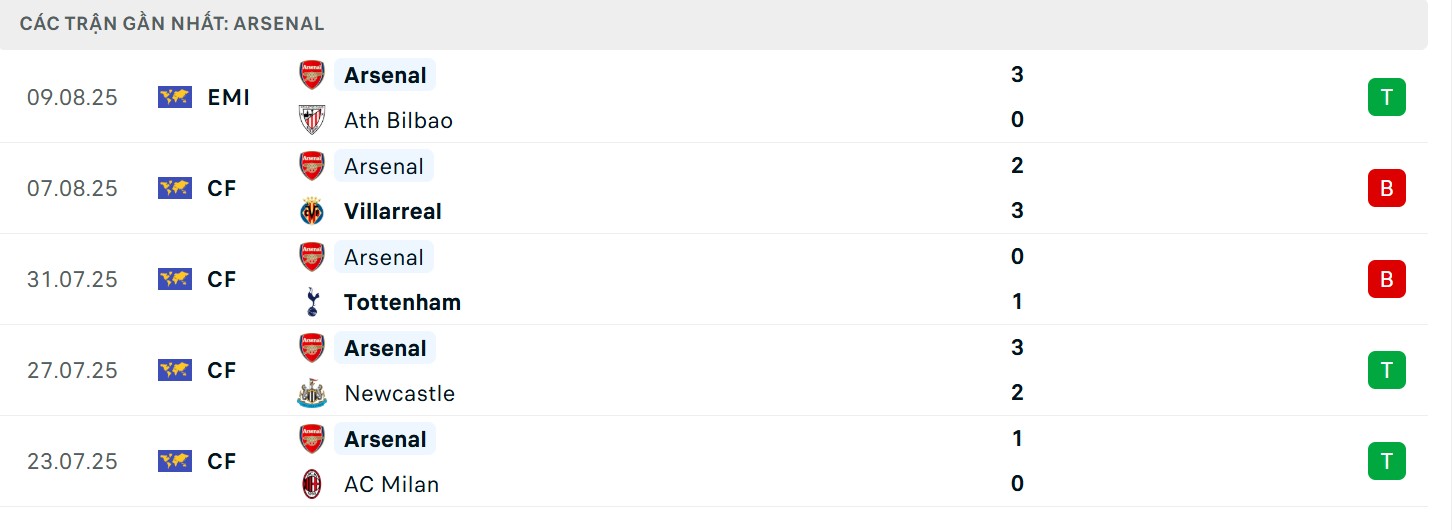This screenshot has height=530, width=1452.
Task: Click the green T badge for AC Milan match
Action: 1386,461
